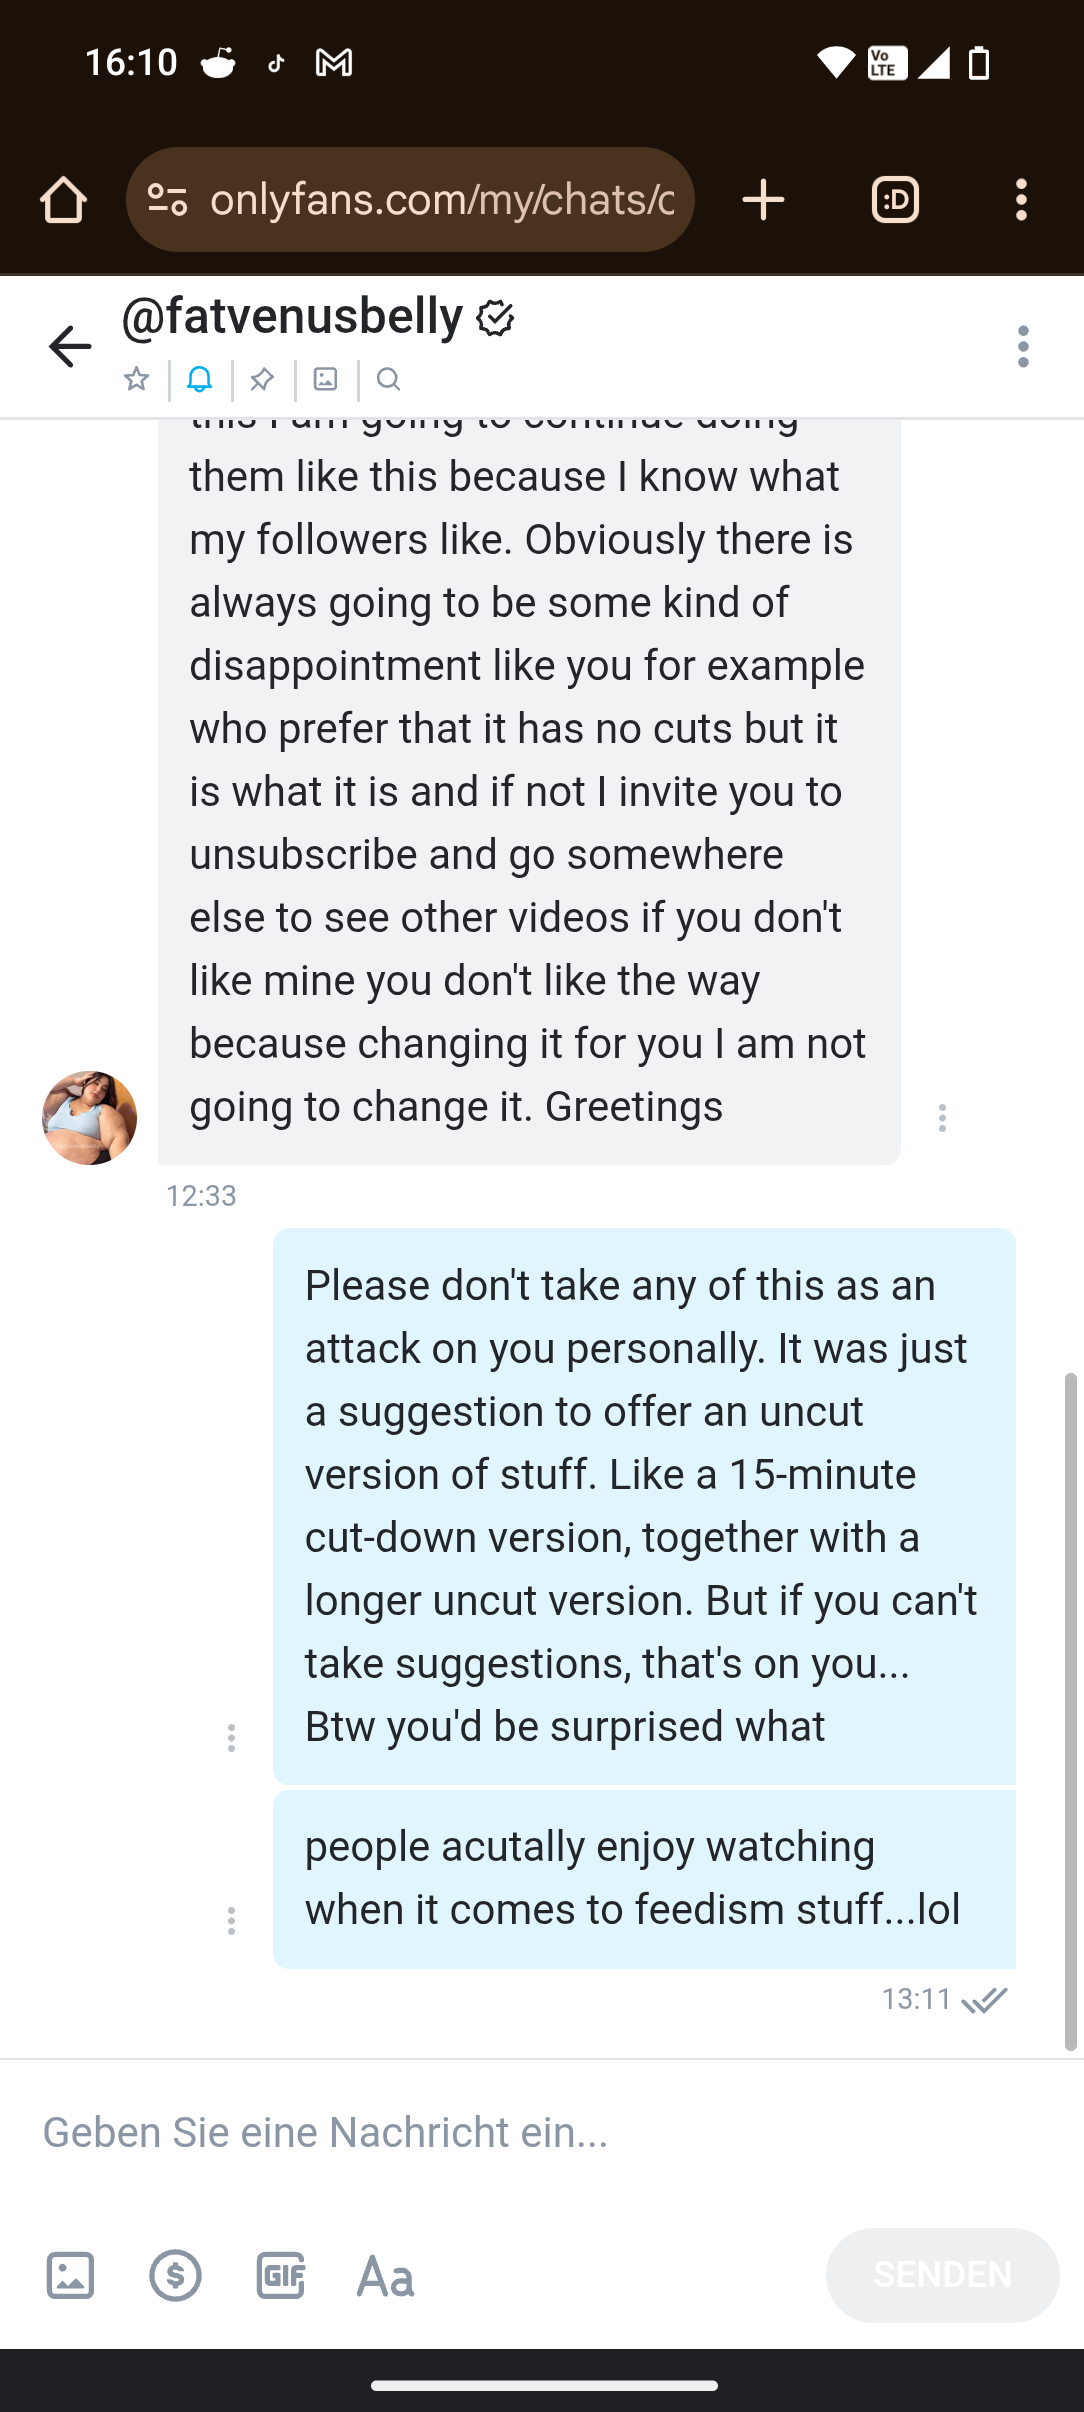
Task: Toggle pin for this conversation
Action: (262, 379)
